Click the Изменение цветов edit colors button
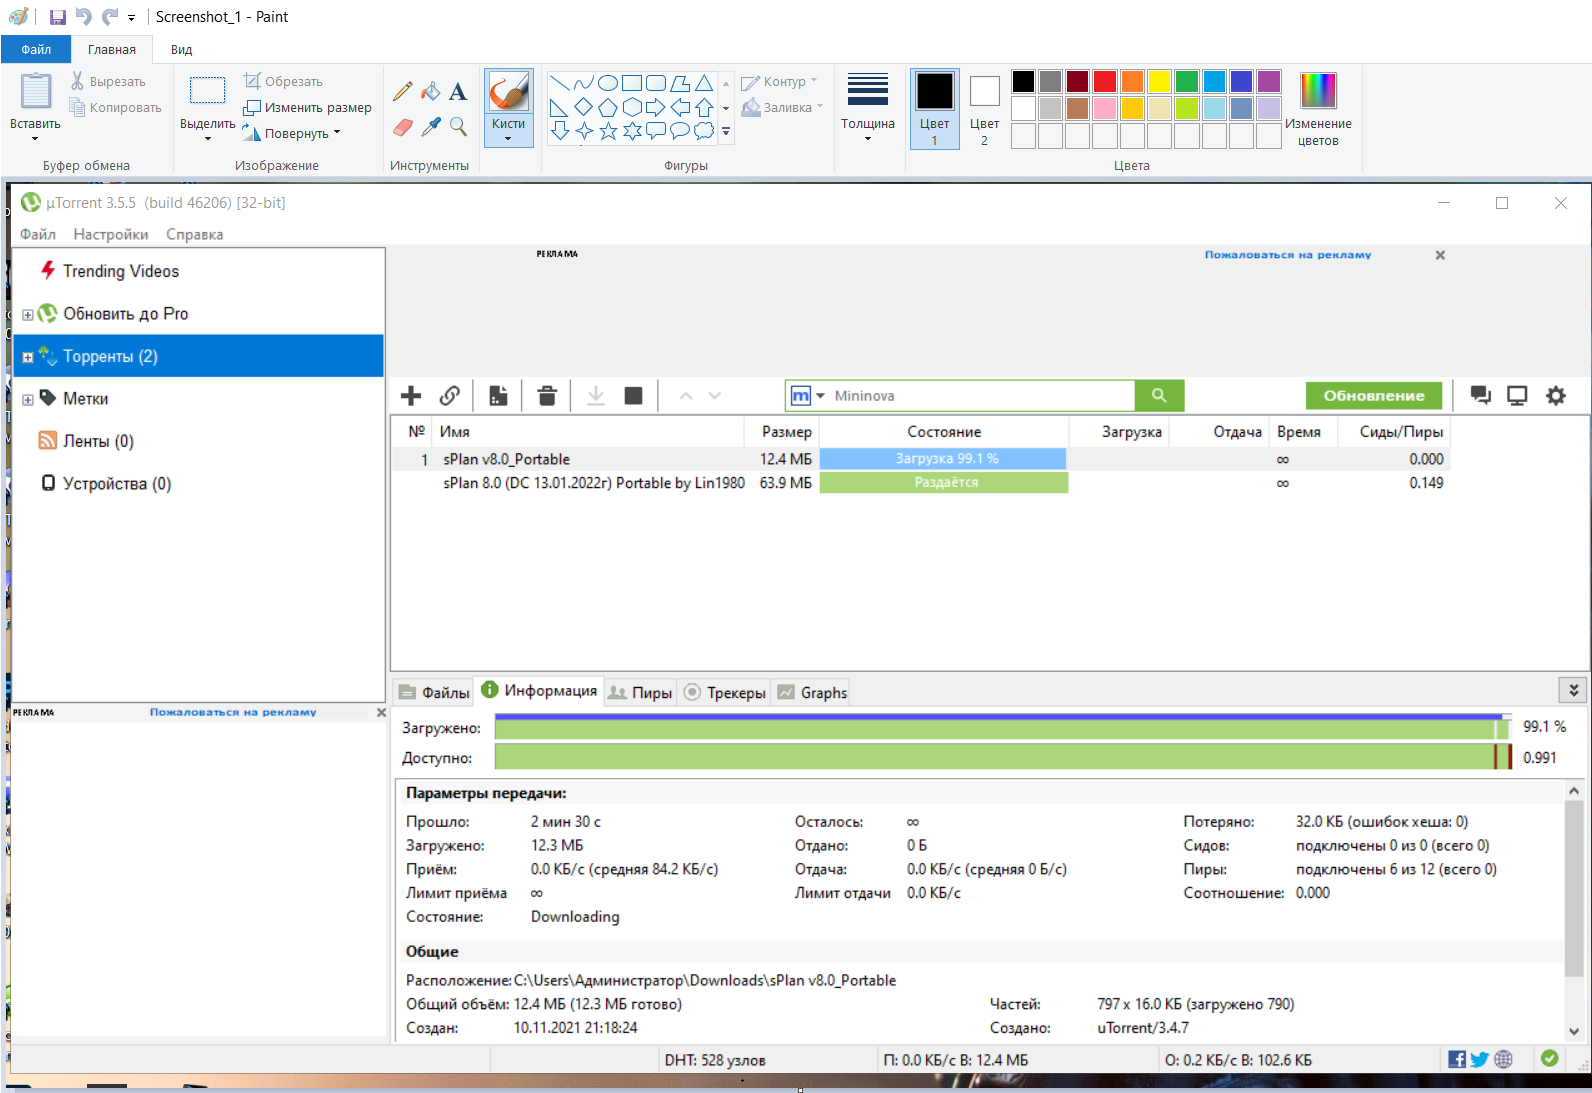 point(1318,109)
